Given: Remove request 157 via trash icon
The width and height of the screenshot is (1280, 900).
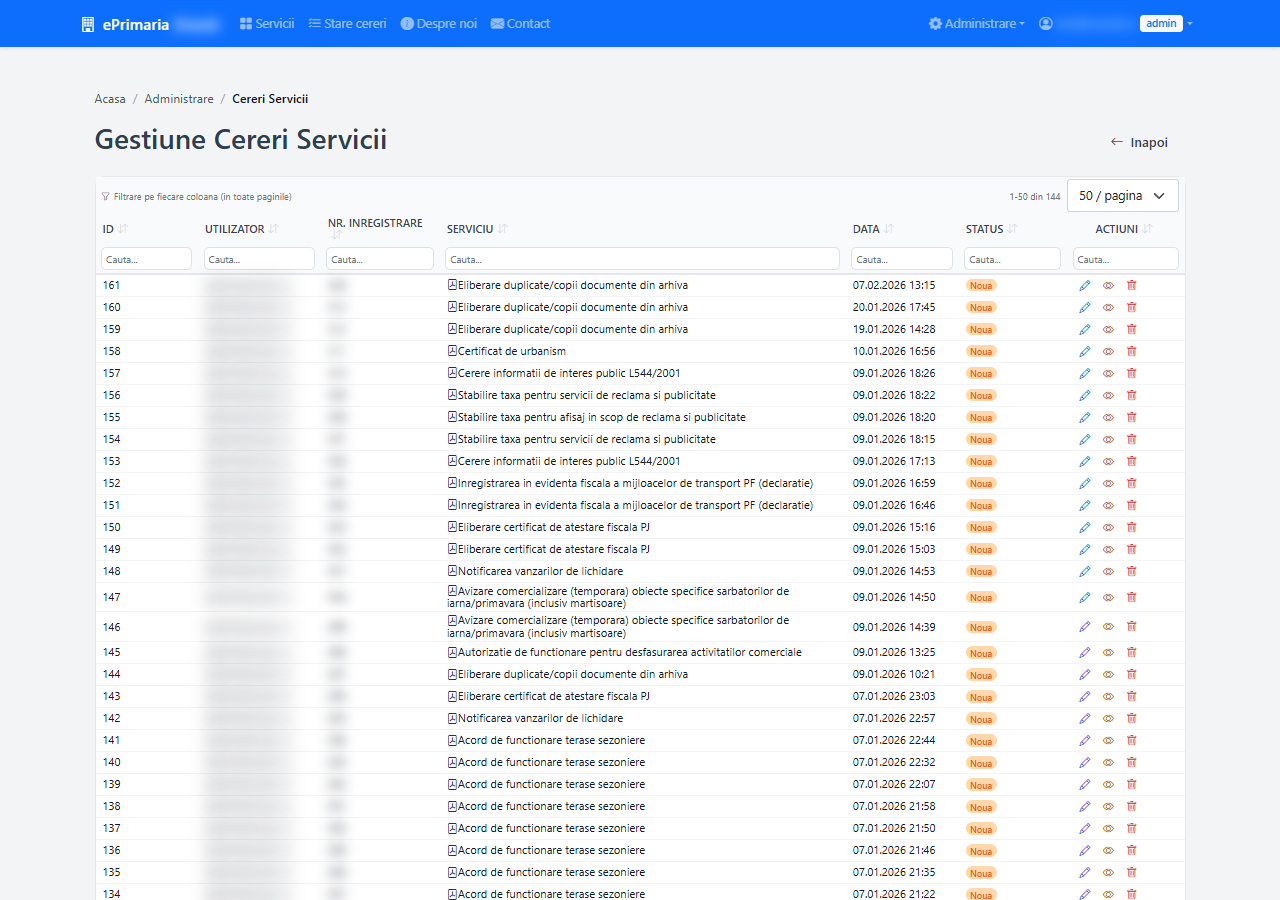Looking at the screenshot, I should click(1132, 373).
